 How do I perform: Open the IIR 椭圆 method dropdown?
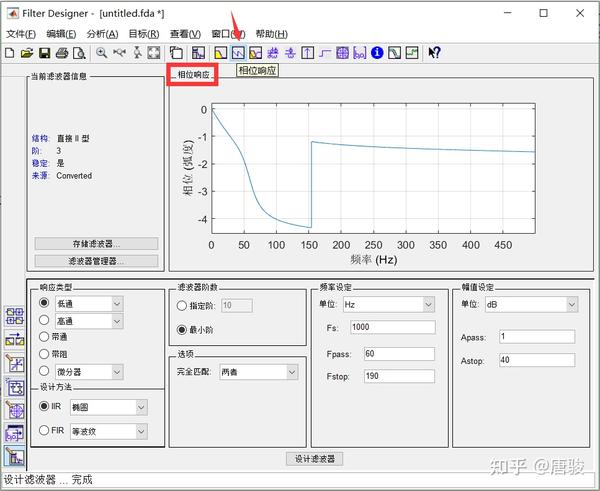pos(141,408)
